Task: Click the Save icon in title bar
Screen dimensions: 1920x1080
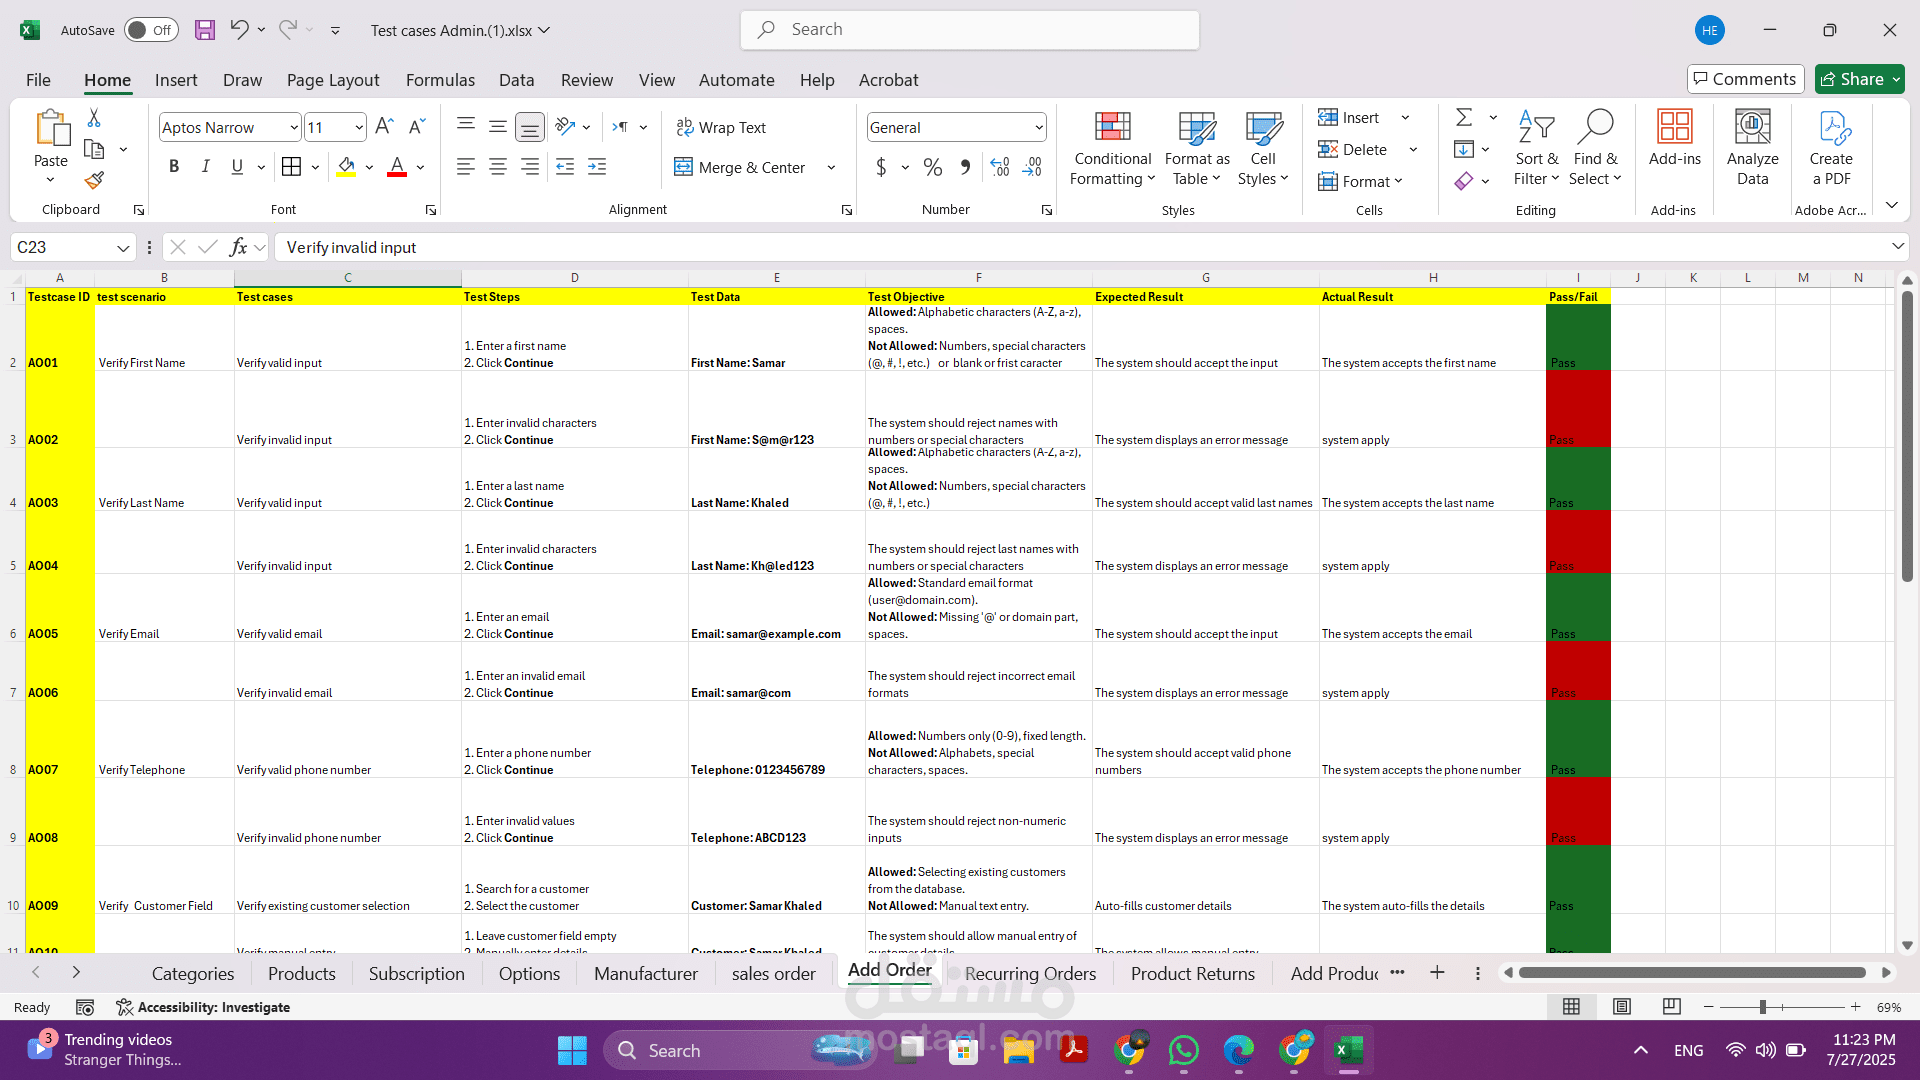Action: click(x=205, y=30)
